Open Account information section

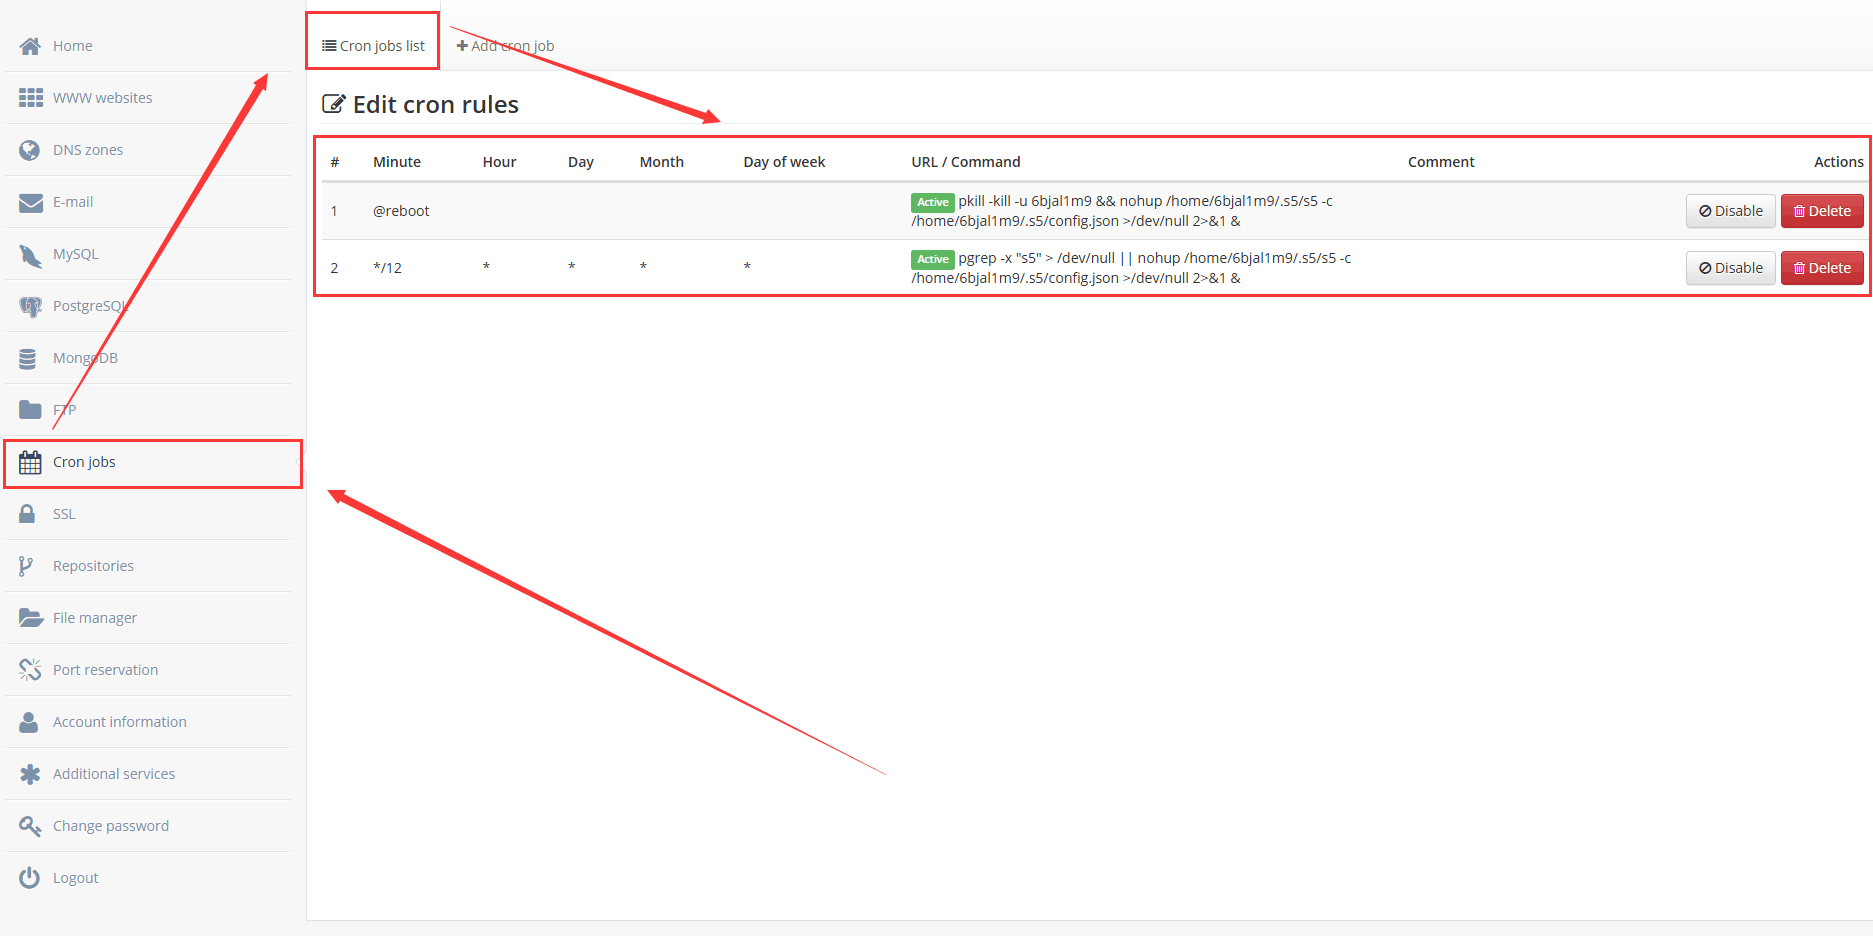click(119, 722)
